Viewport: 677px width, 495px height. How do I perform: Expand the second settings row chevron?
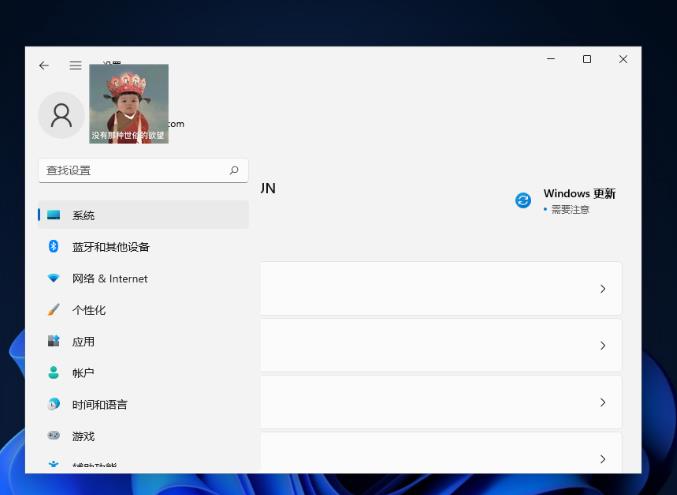point(602,346)
